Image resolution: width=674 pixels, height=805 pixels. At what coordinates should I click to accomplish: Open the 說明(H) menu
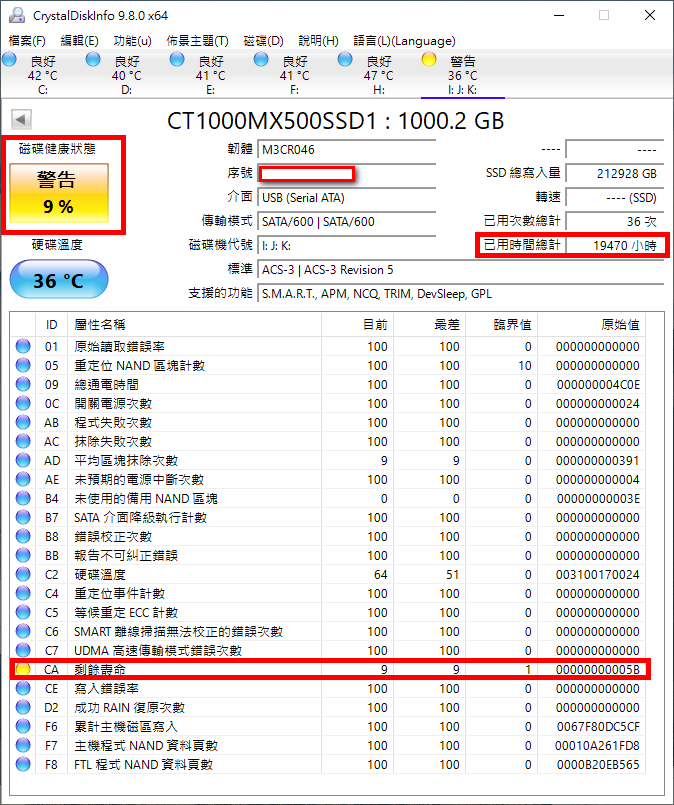pyautogui.click(x=318, y=41)
